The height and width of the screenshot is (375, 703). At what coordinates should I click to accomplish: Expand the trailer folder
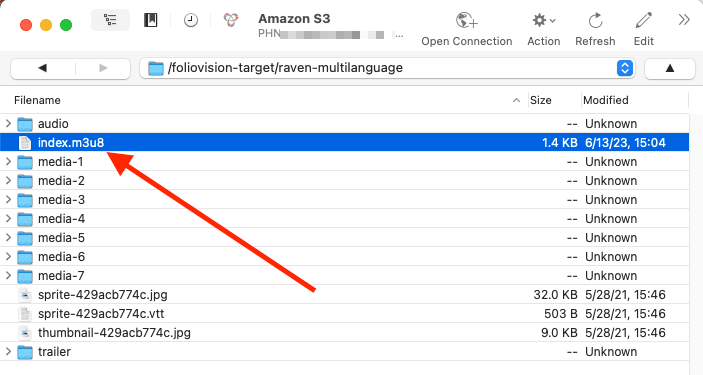(8, 352)
